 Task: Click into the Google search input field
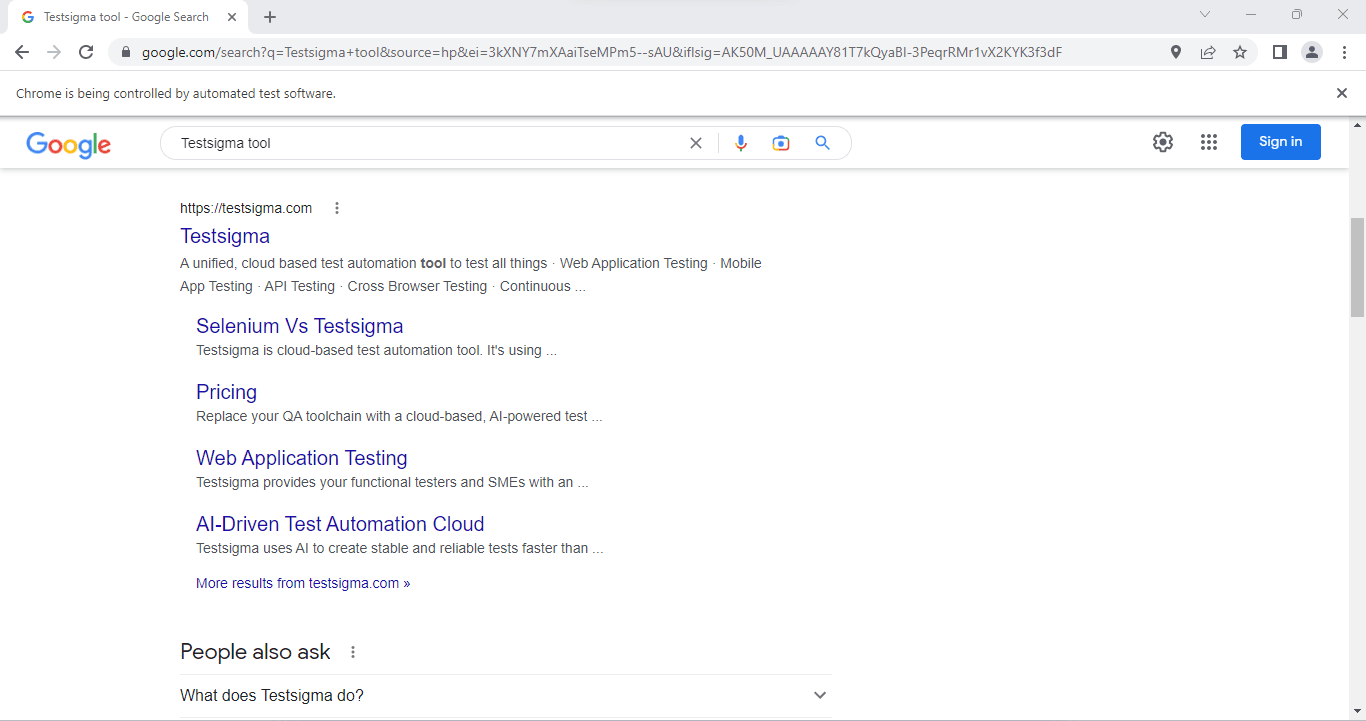tap(420, 143)
